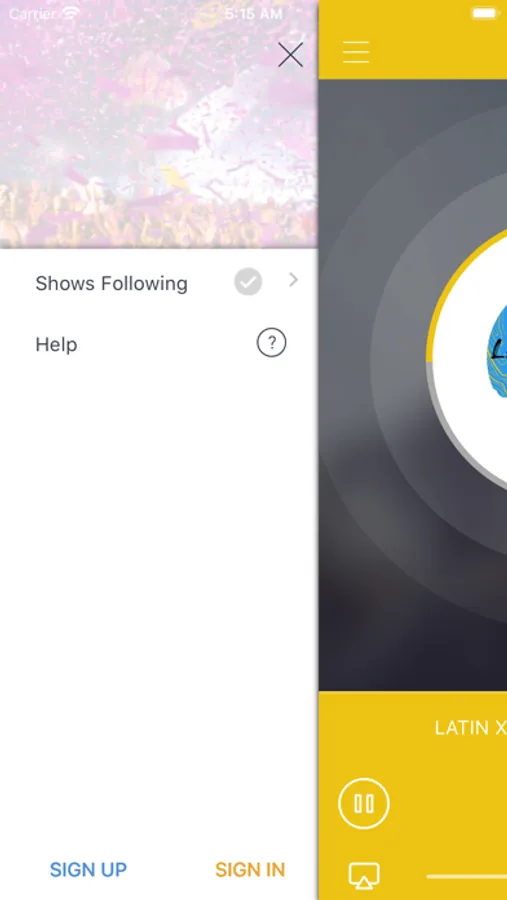Image resolution: width=507 pixels, height=900 pixels.
Task: Open the Shows Following menu item
Action: (159, 282)
